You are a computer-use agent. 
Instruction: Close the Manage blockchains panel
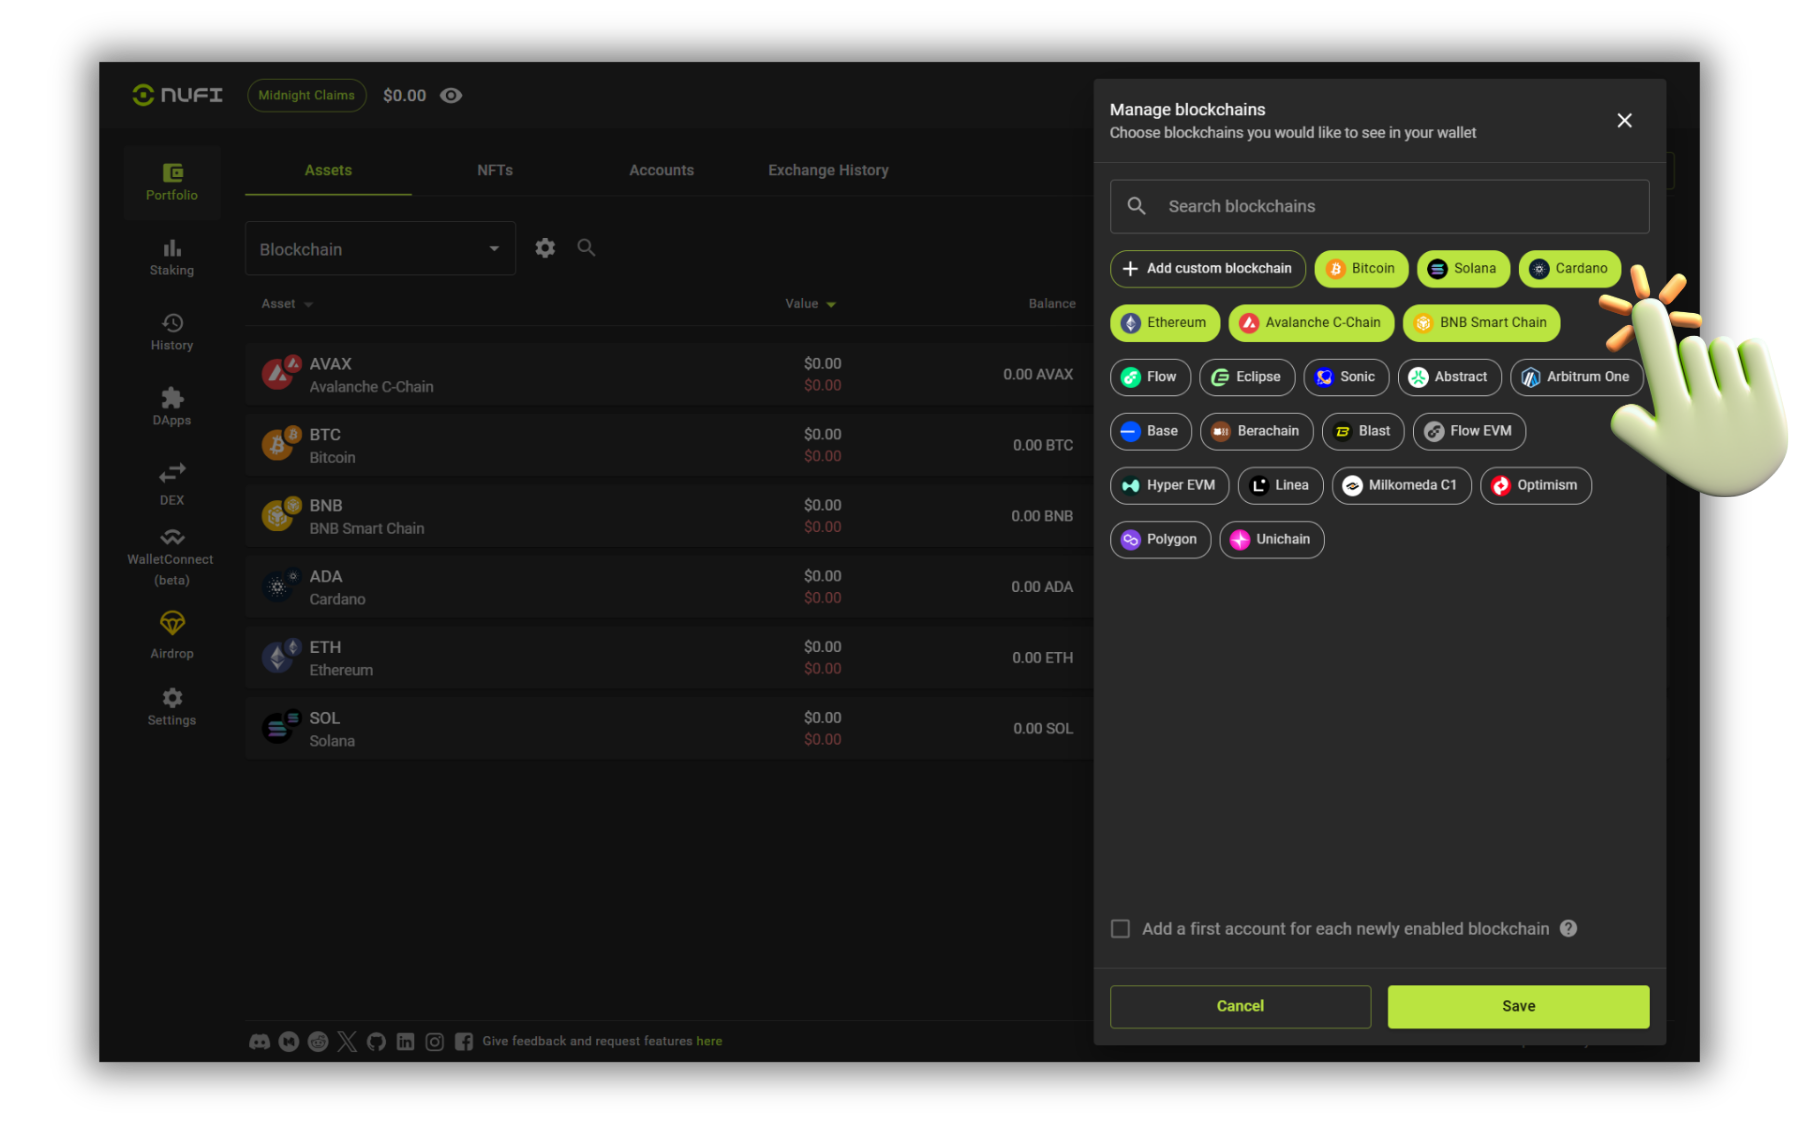(1624, 120)
